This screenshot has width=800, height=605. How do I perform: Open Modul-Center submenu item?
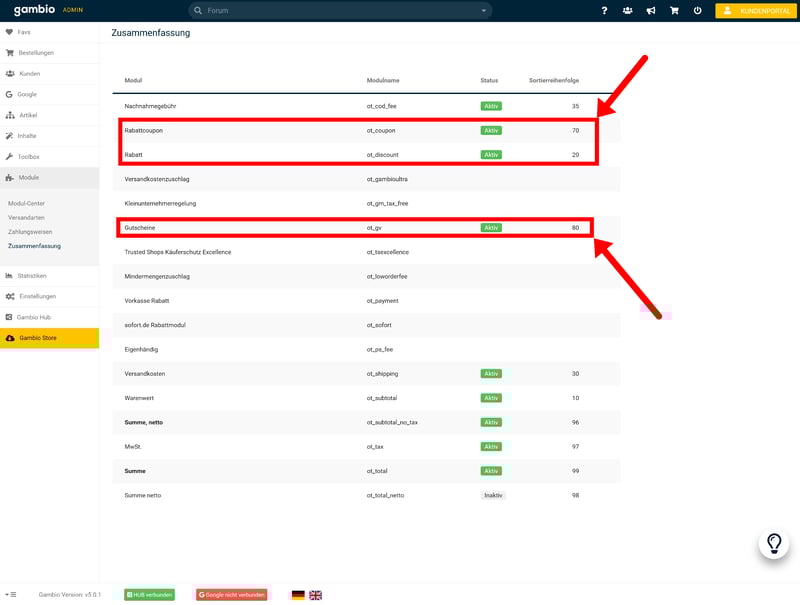point(26,203)
